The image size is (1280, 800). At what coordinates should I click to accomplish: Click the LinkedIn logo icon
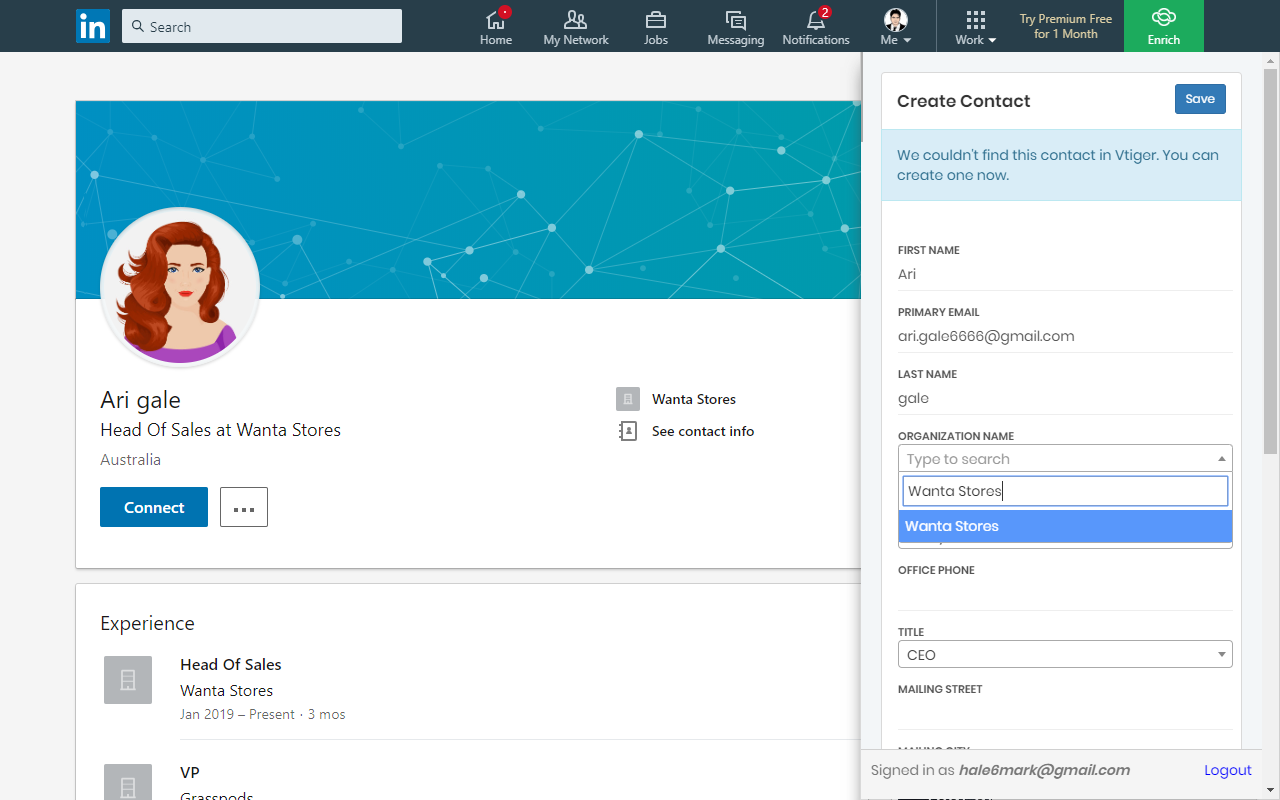click(x=93, y=26)
